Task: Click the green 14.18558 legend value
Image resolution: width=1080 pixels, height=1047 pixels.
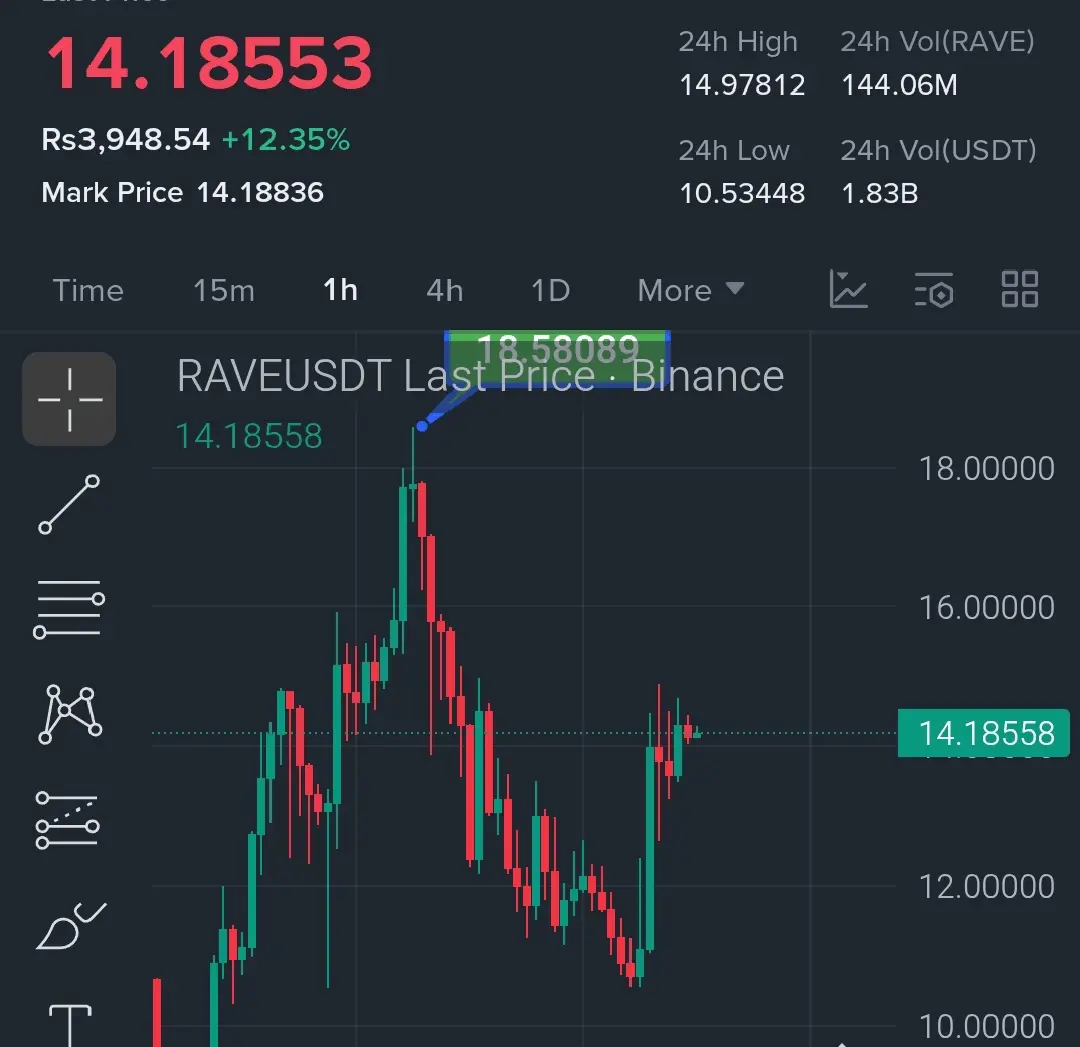Action: (x=249, y=436)
